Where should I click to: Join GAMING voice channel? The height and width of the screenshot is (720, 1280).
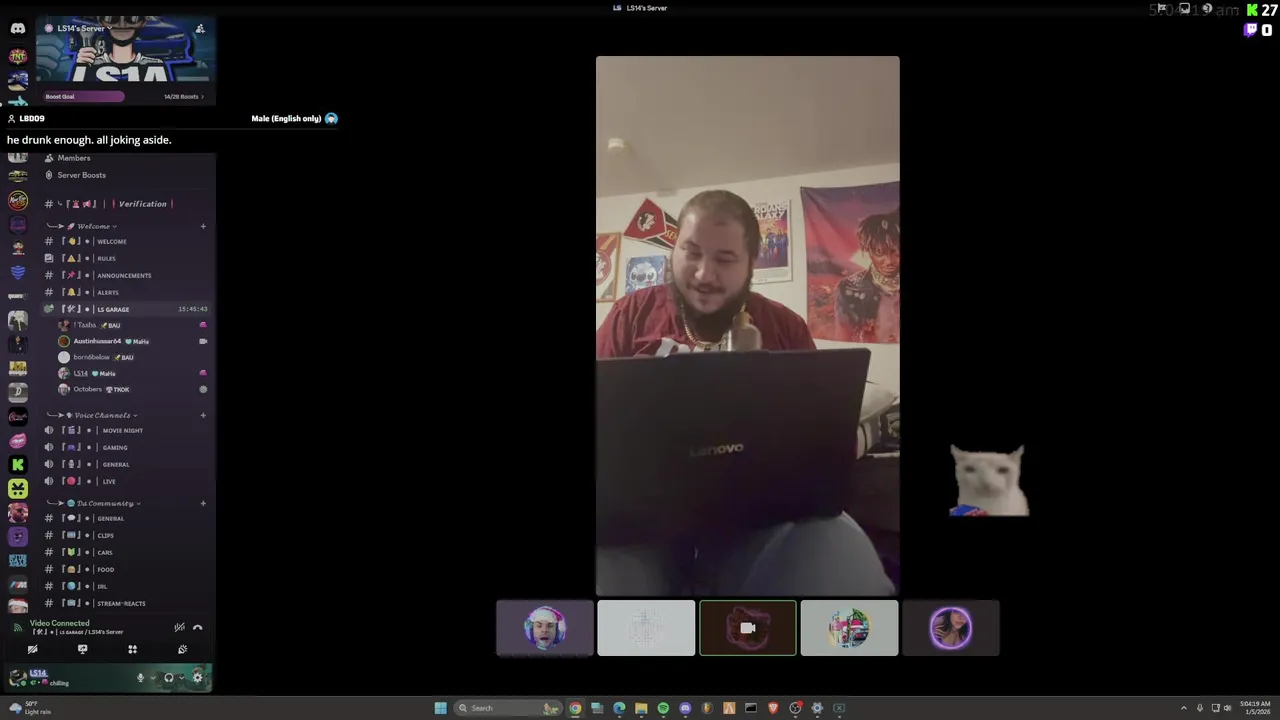[125, 447]
